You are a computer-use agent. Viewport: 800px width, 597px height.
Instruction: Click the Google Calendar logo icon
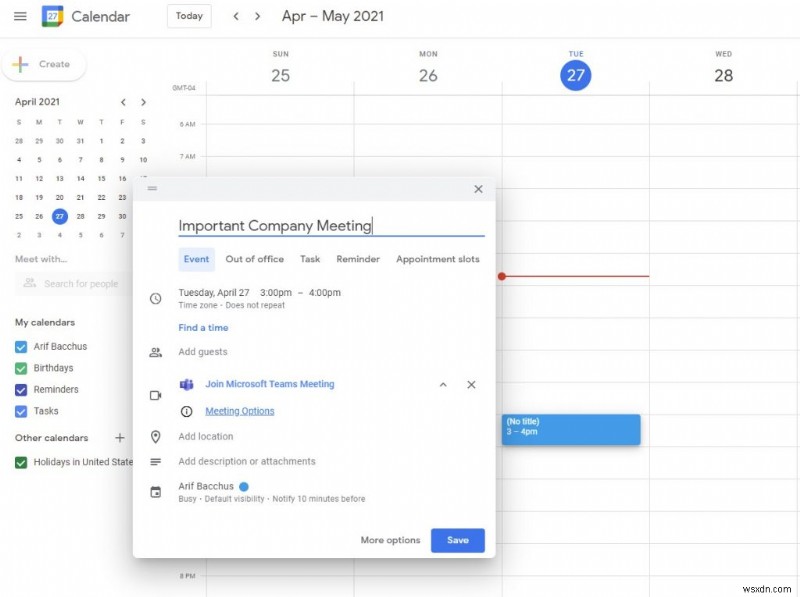click(55, 16)
